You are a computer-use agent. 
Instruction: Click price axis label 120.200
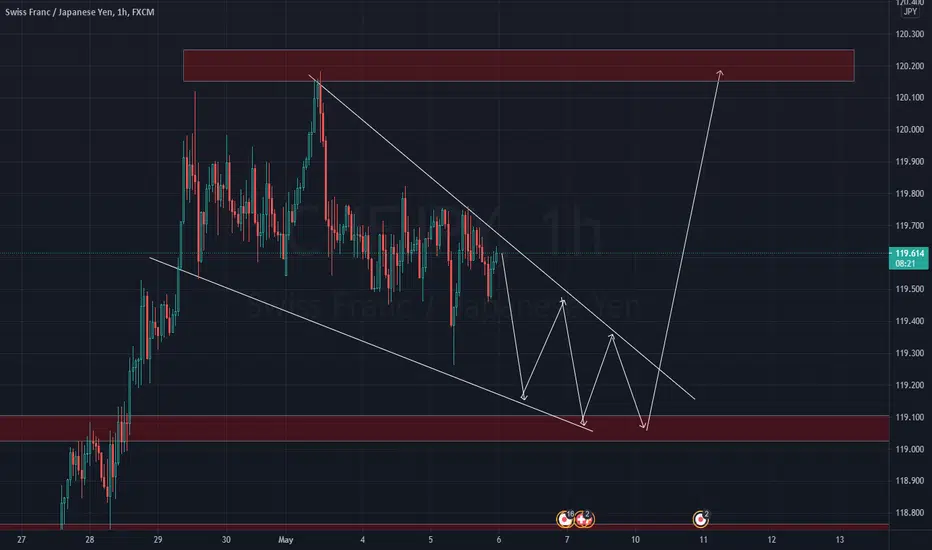tap(910, 66)
